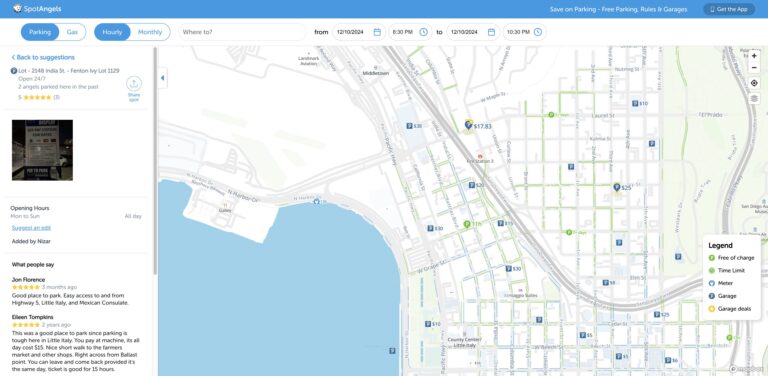
Task: Click the meter icon on N Harbor Dr
Action: (x=316, y=201)
